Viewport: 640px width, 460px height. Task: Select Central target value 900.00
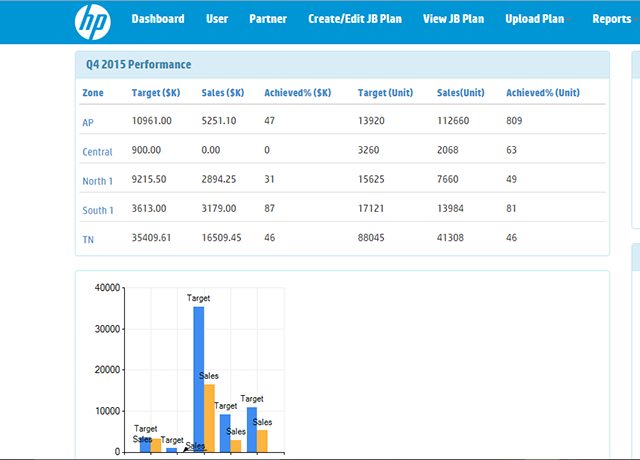146,150
